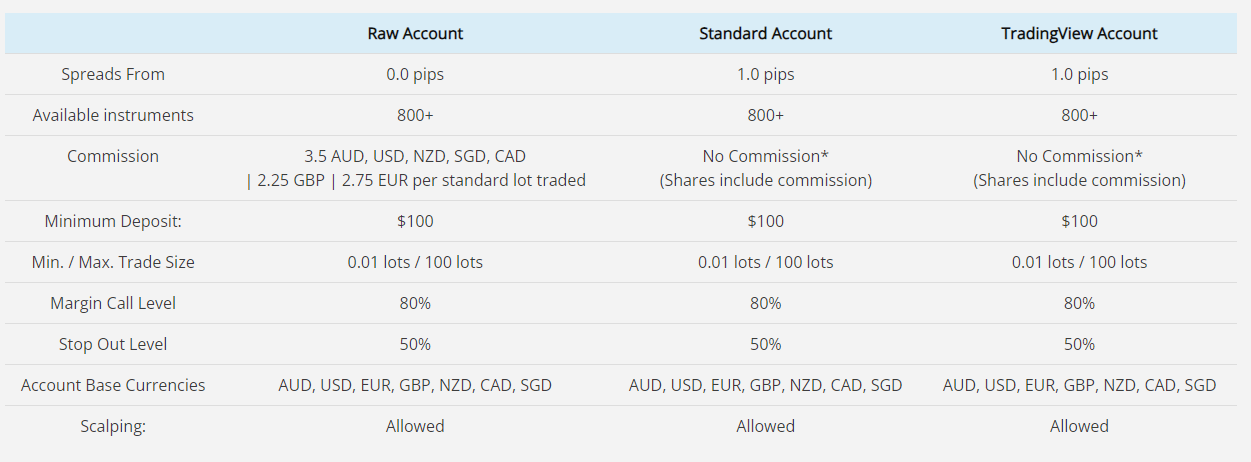
Task: Click the Spreads From row label
Action: click(113, 74)
